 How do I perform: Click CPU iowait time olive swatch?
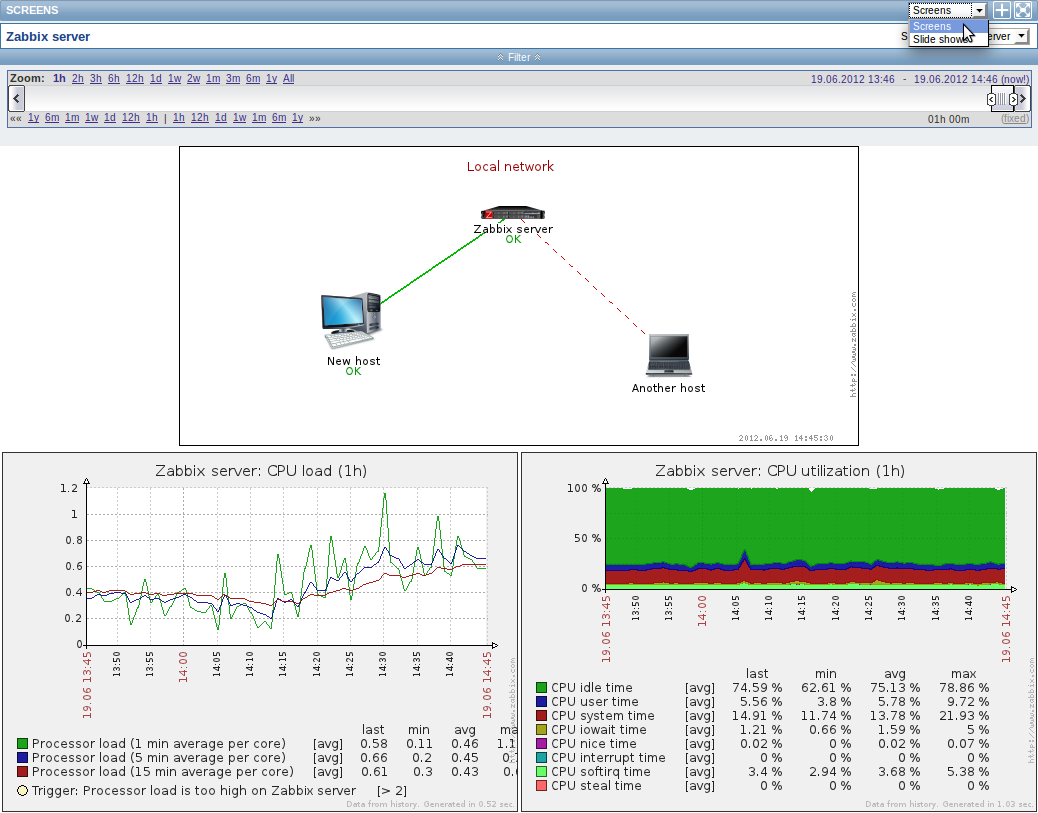[542, 730]
